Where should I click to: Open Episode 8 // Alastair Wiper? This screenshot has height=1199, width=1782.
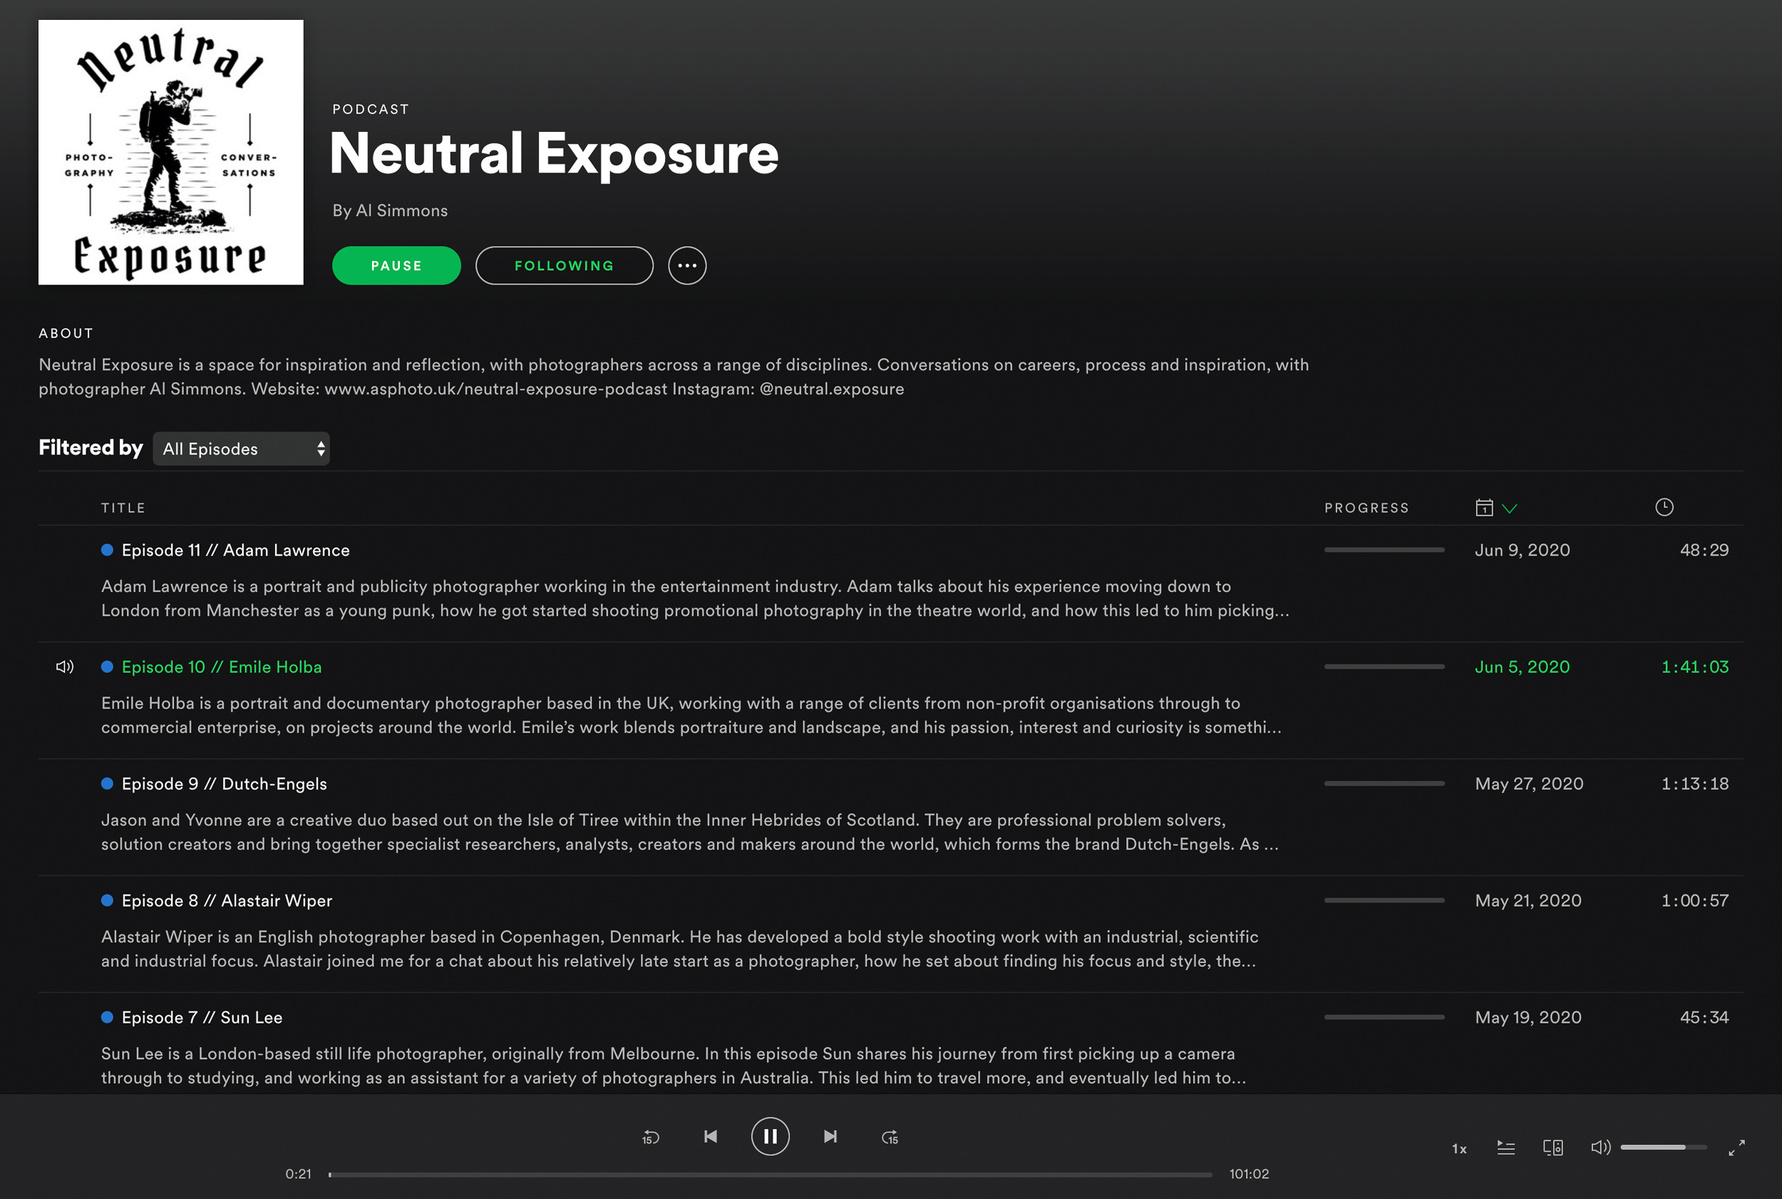226,901
